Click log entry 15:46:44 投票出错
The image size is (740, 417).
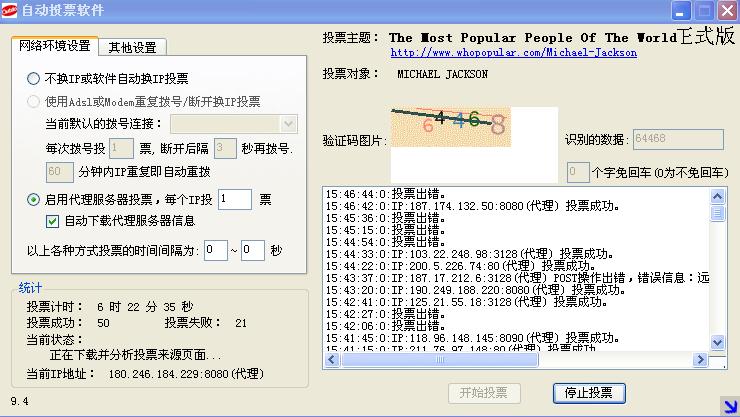[x=386, y=194]
